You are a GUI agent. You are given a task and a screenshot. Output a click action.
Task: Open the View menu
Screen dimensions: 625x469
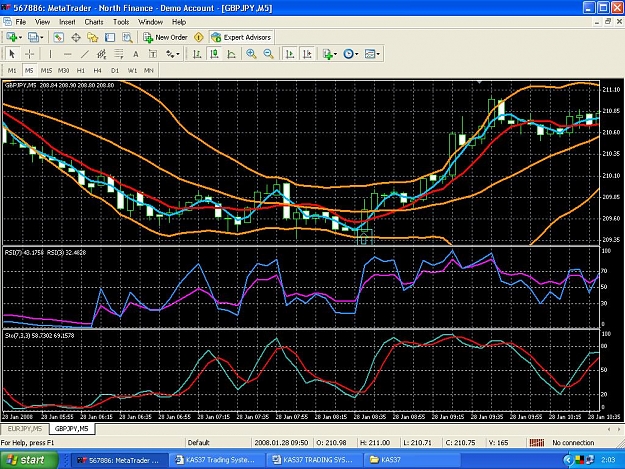tap(42, 22)
